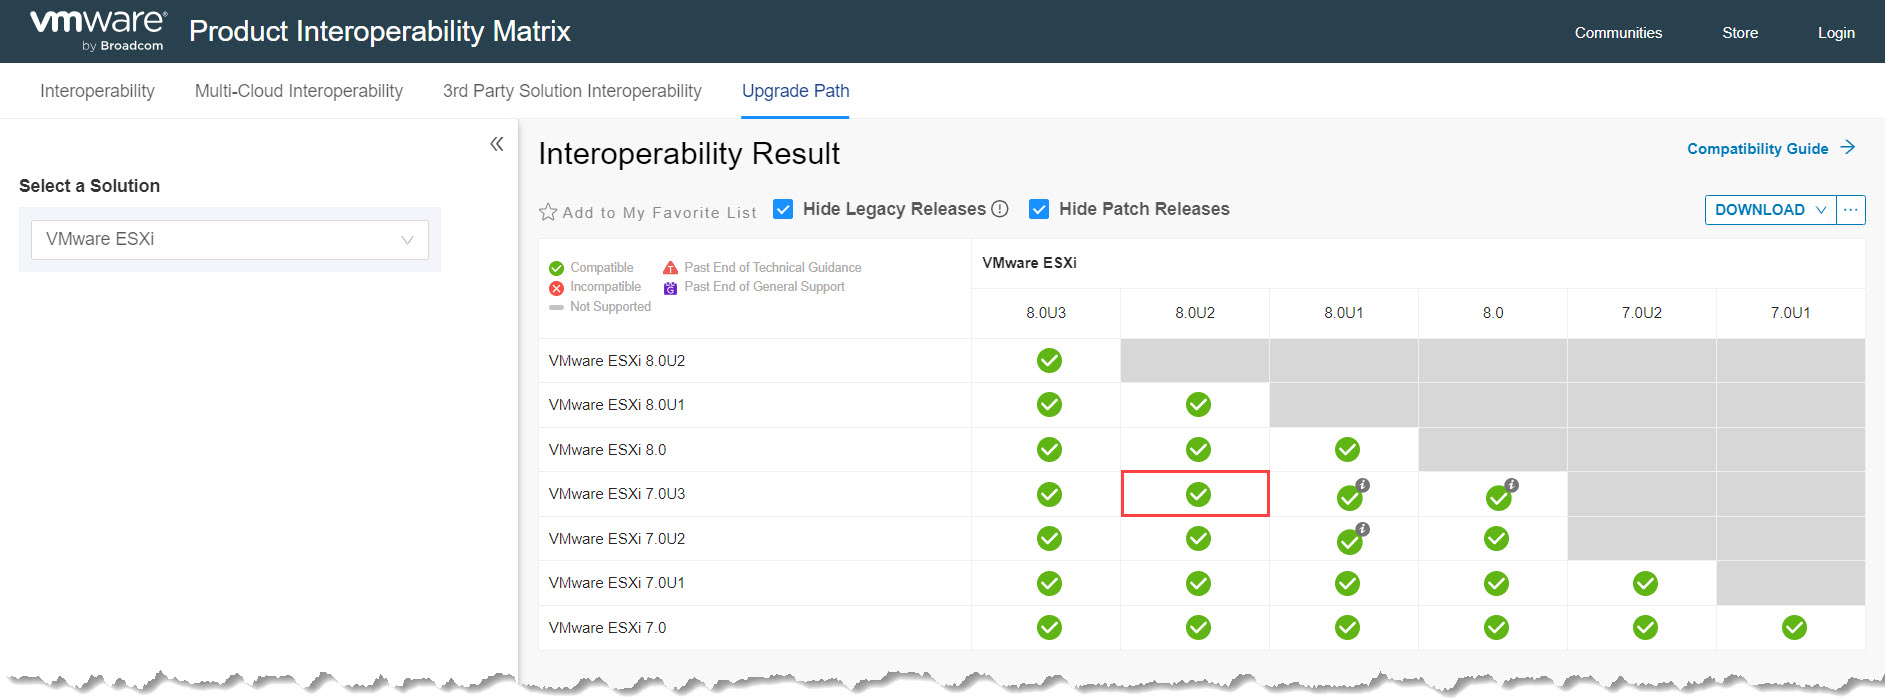Click compatible check for ESXi 7.0U3 to 8.0U2
Screen dimensions: 1885x698
(1198, 494)
